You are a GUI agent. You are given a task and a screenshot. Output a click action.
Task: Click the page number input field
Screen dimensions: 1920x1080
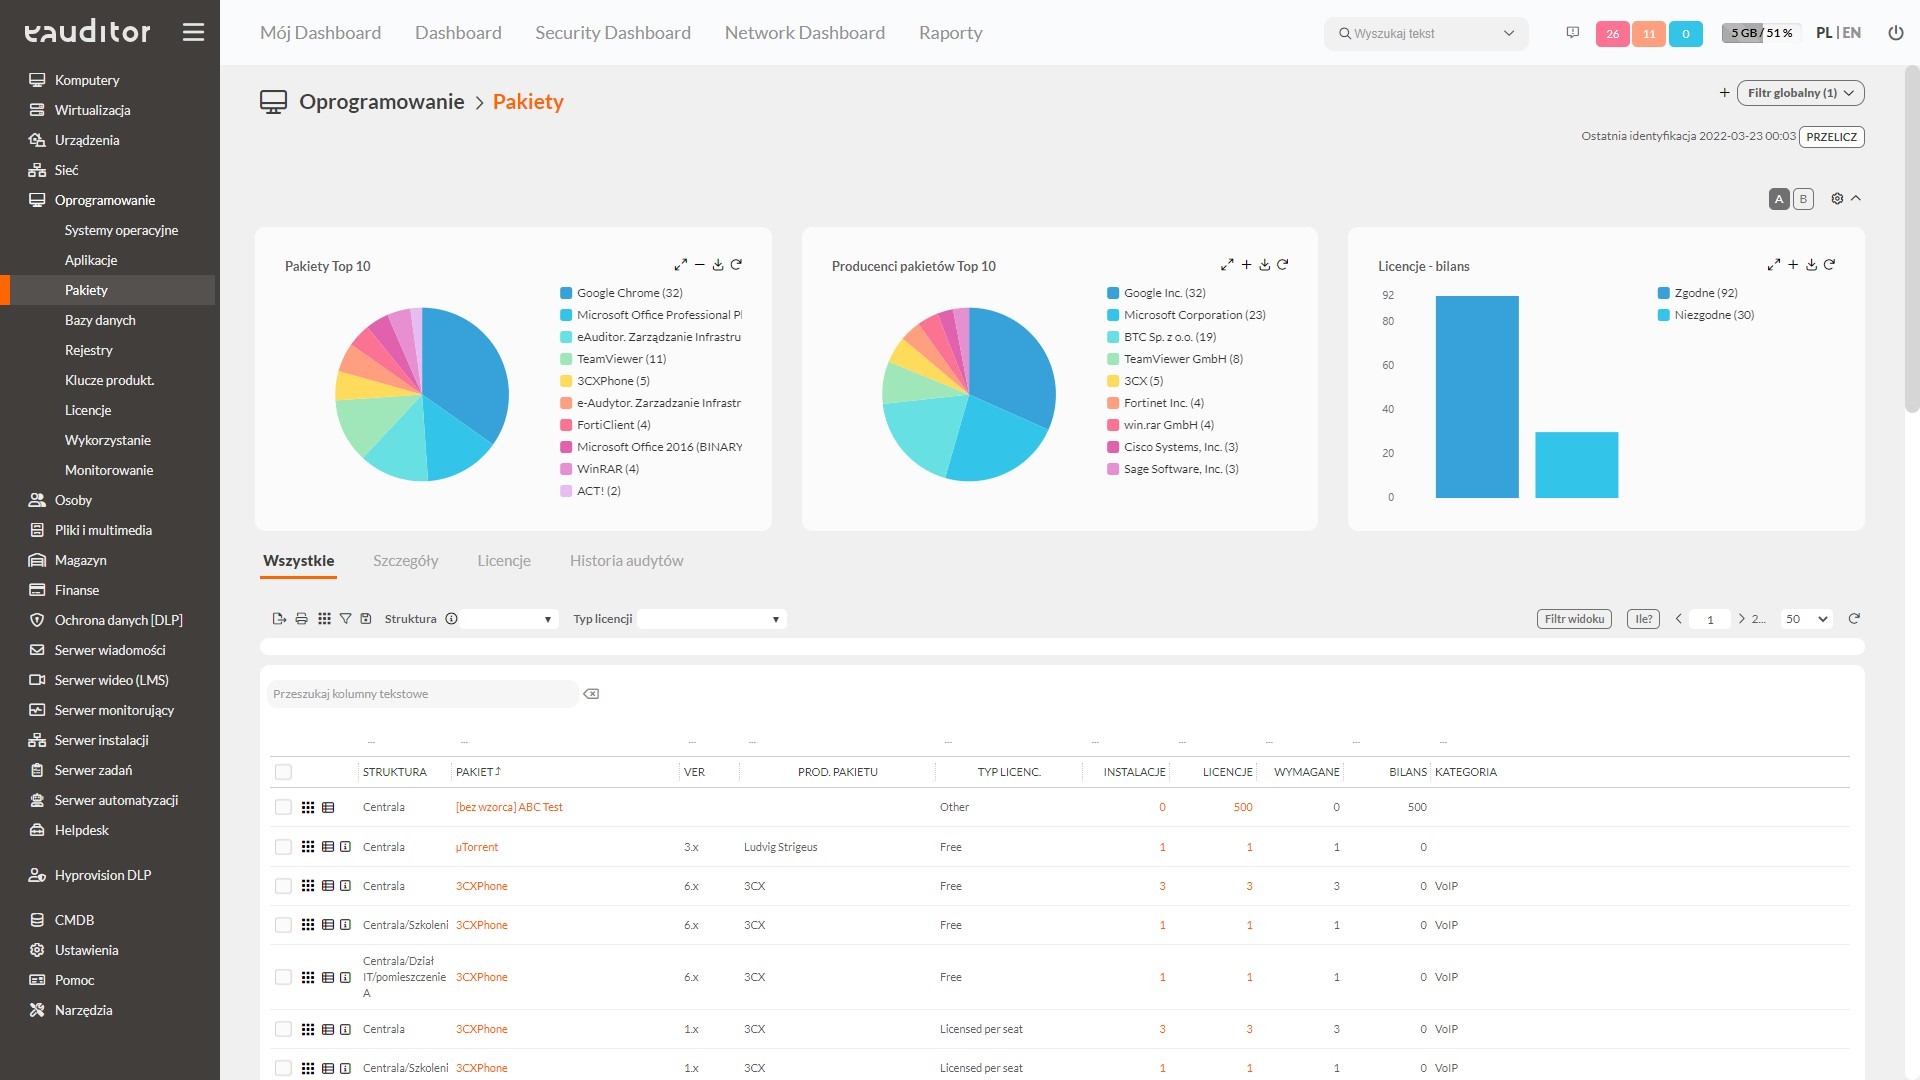click(1710, 619)
